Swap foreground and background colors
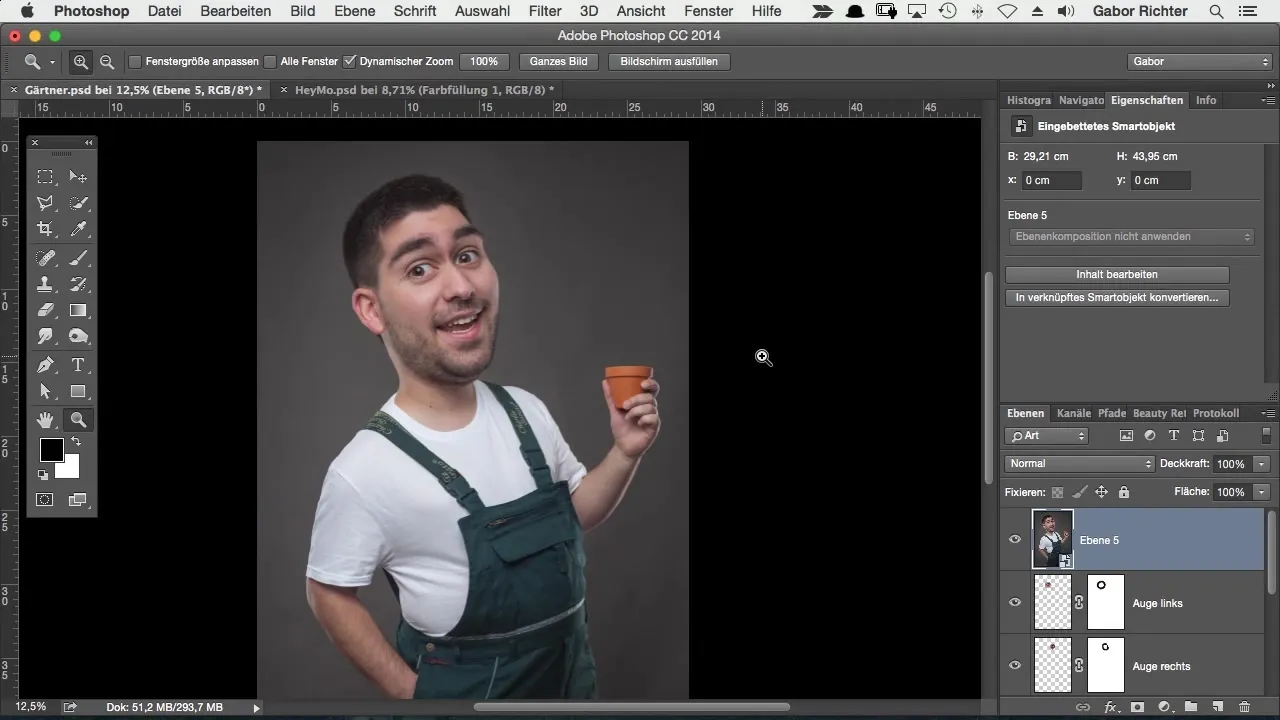Image resolution: width=1280 pixels, height=720 pixels. (x=76, y=442)
